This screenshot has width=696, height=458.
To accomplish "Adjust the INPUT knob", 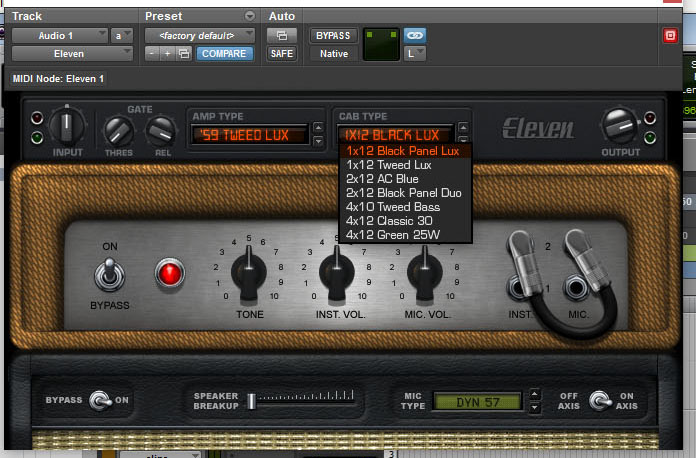I will pyautogui.click(x=67, y=126).
